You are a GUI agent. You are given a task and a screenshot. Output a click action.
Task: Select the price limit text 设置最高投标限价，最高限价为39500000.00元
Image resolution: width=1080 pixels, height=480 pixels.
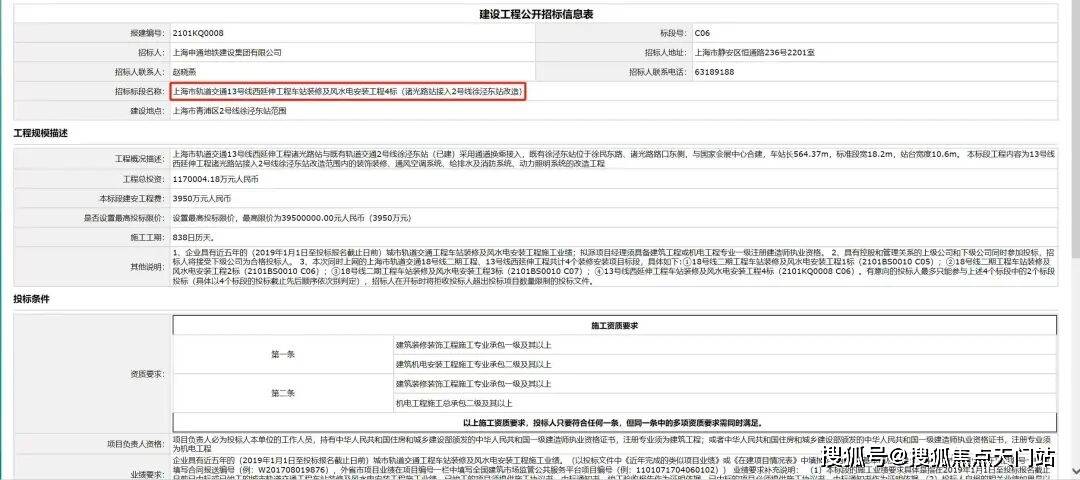291,218
